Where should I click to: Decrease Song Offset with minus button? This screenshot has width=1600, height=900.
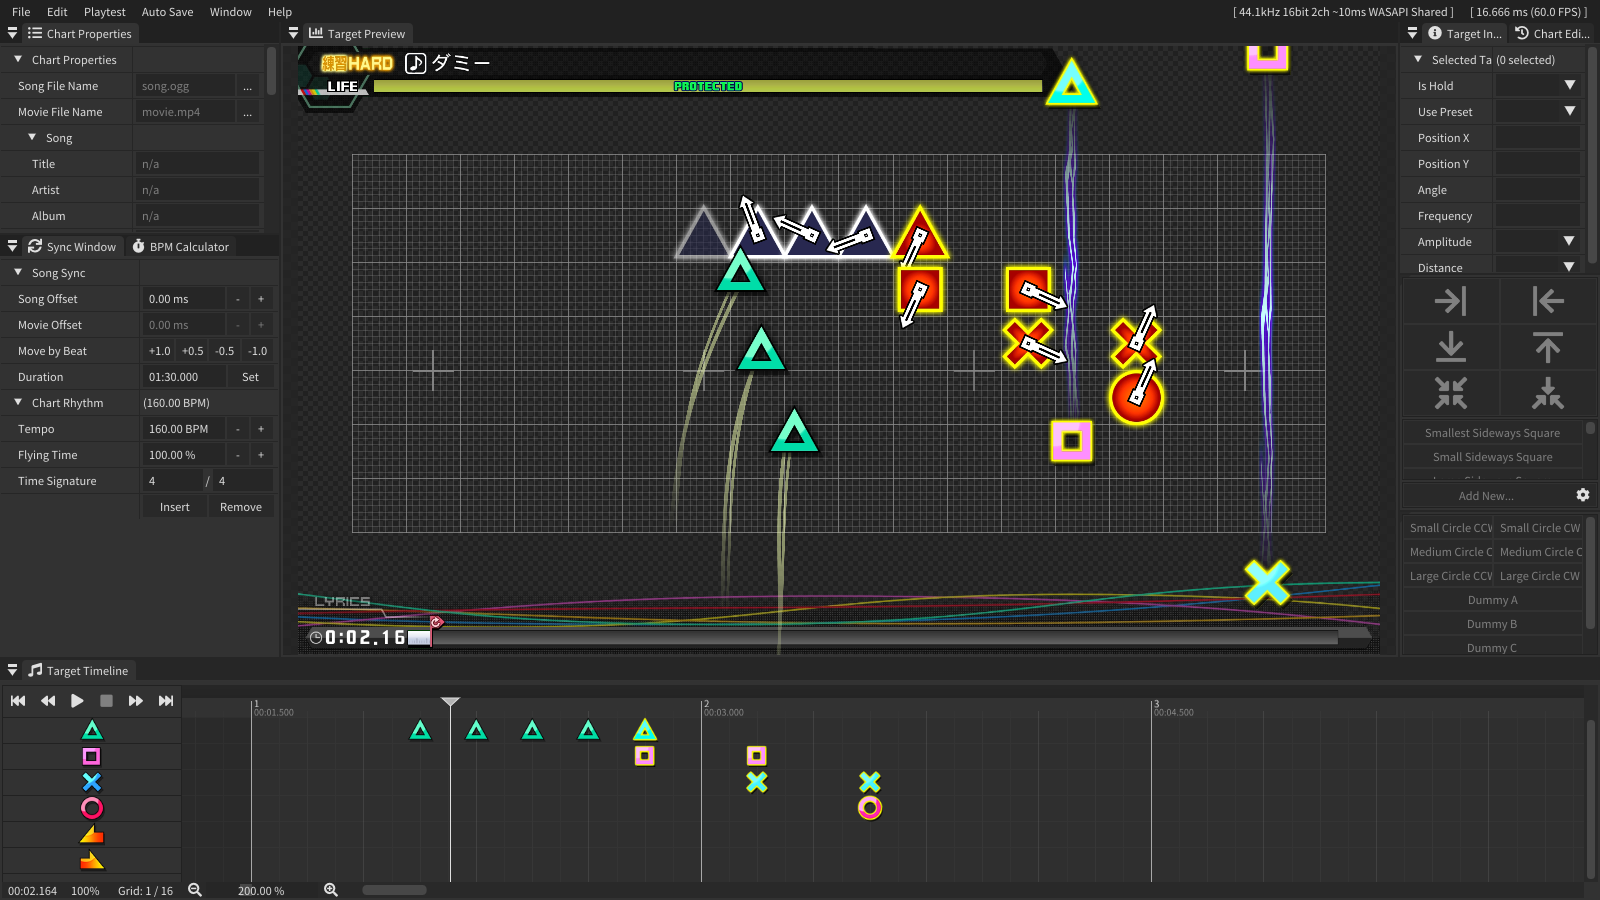[237, 299]
